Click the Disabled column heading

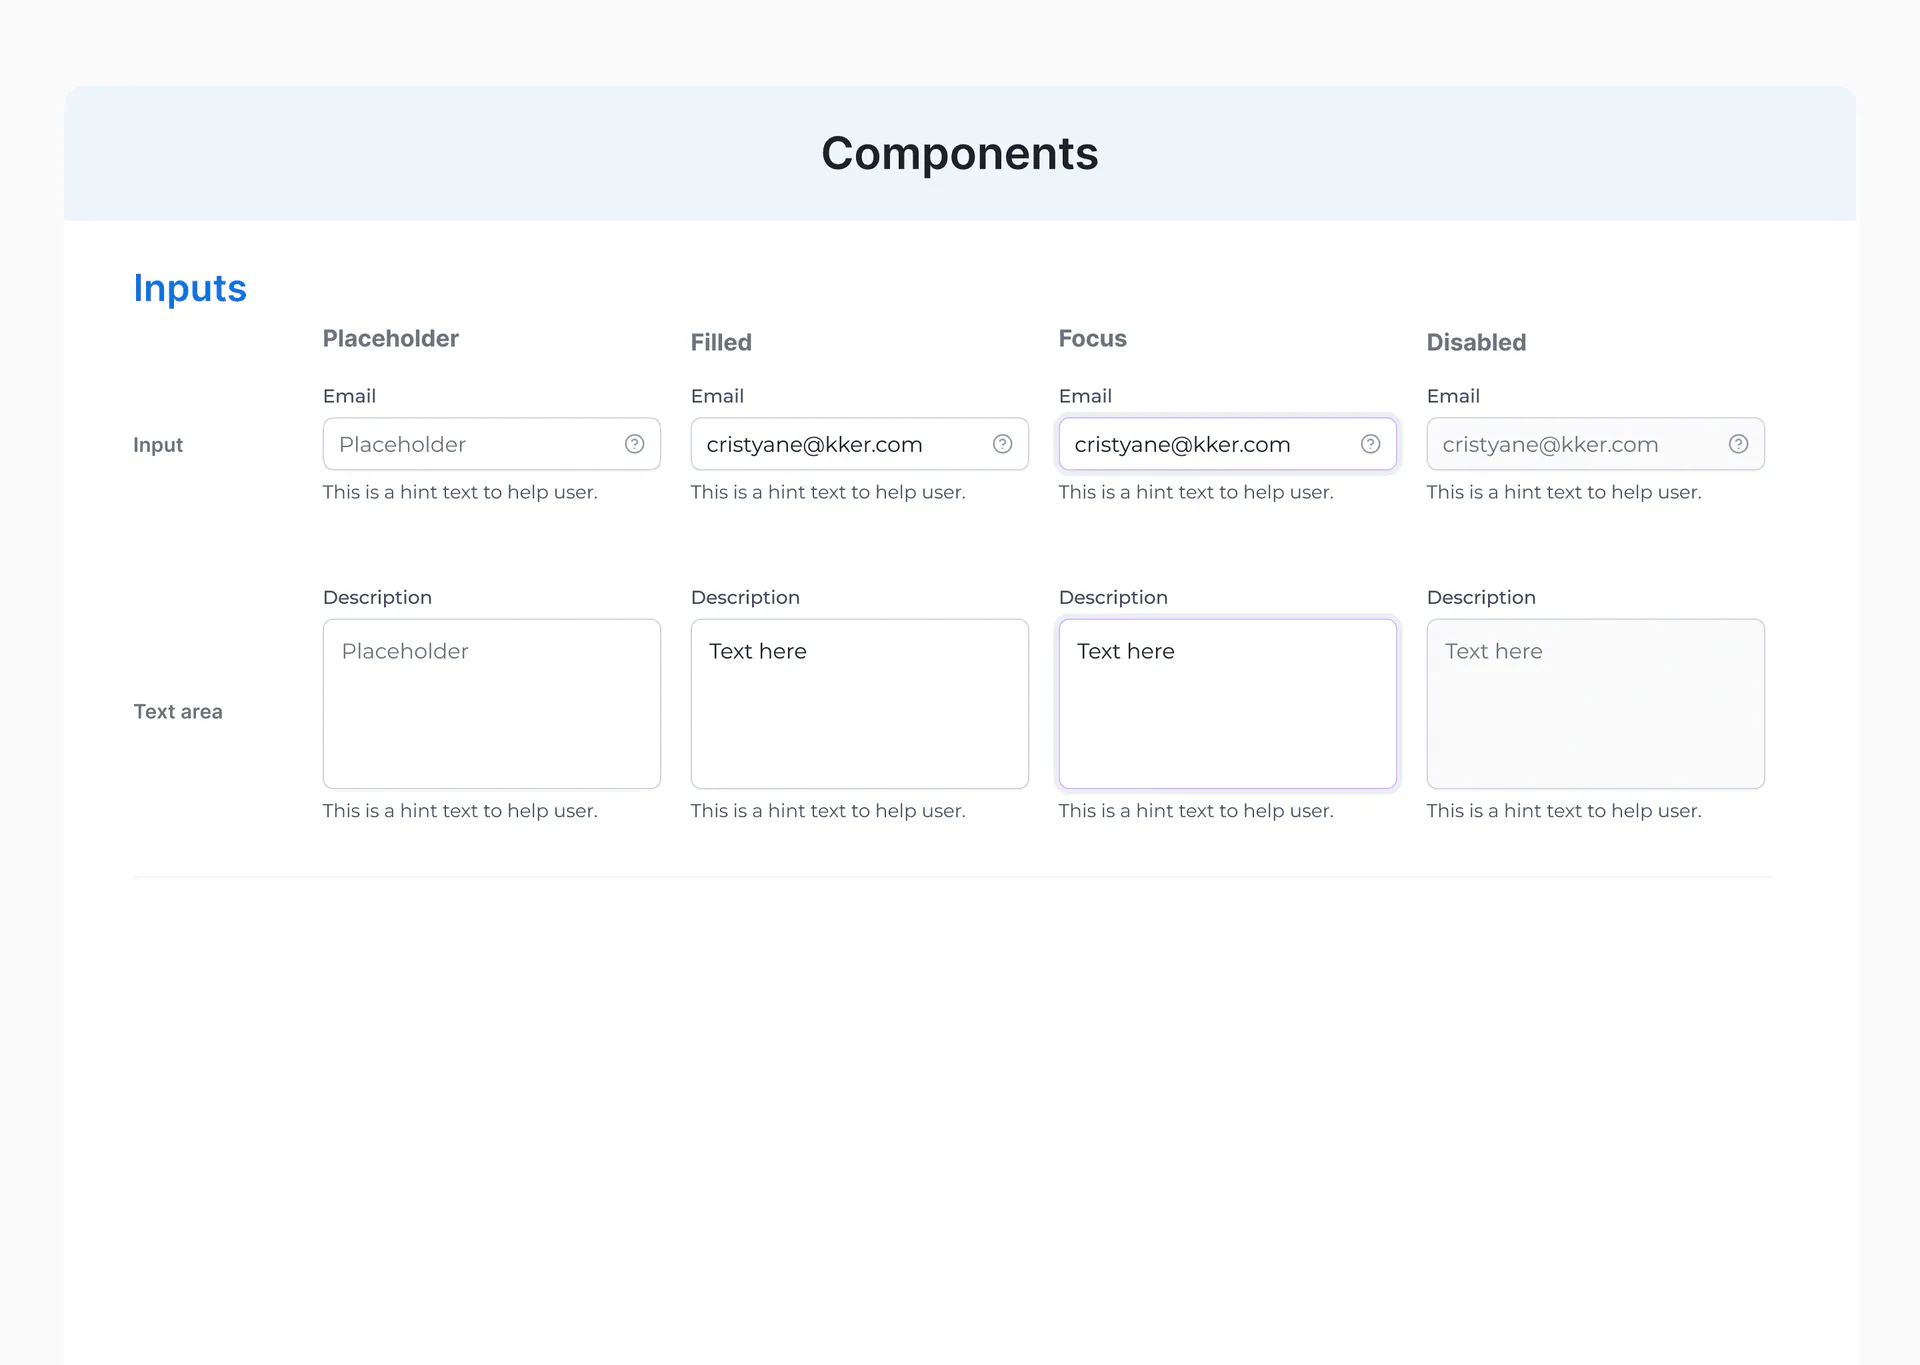(1476, 343)
